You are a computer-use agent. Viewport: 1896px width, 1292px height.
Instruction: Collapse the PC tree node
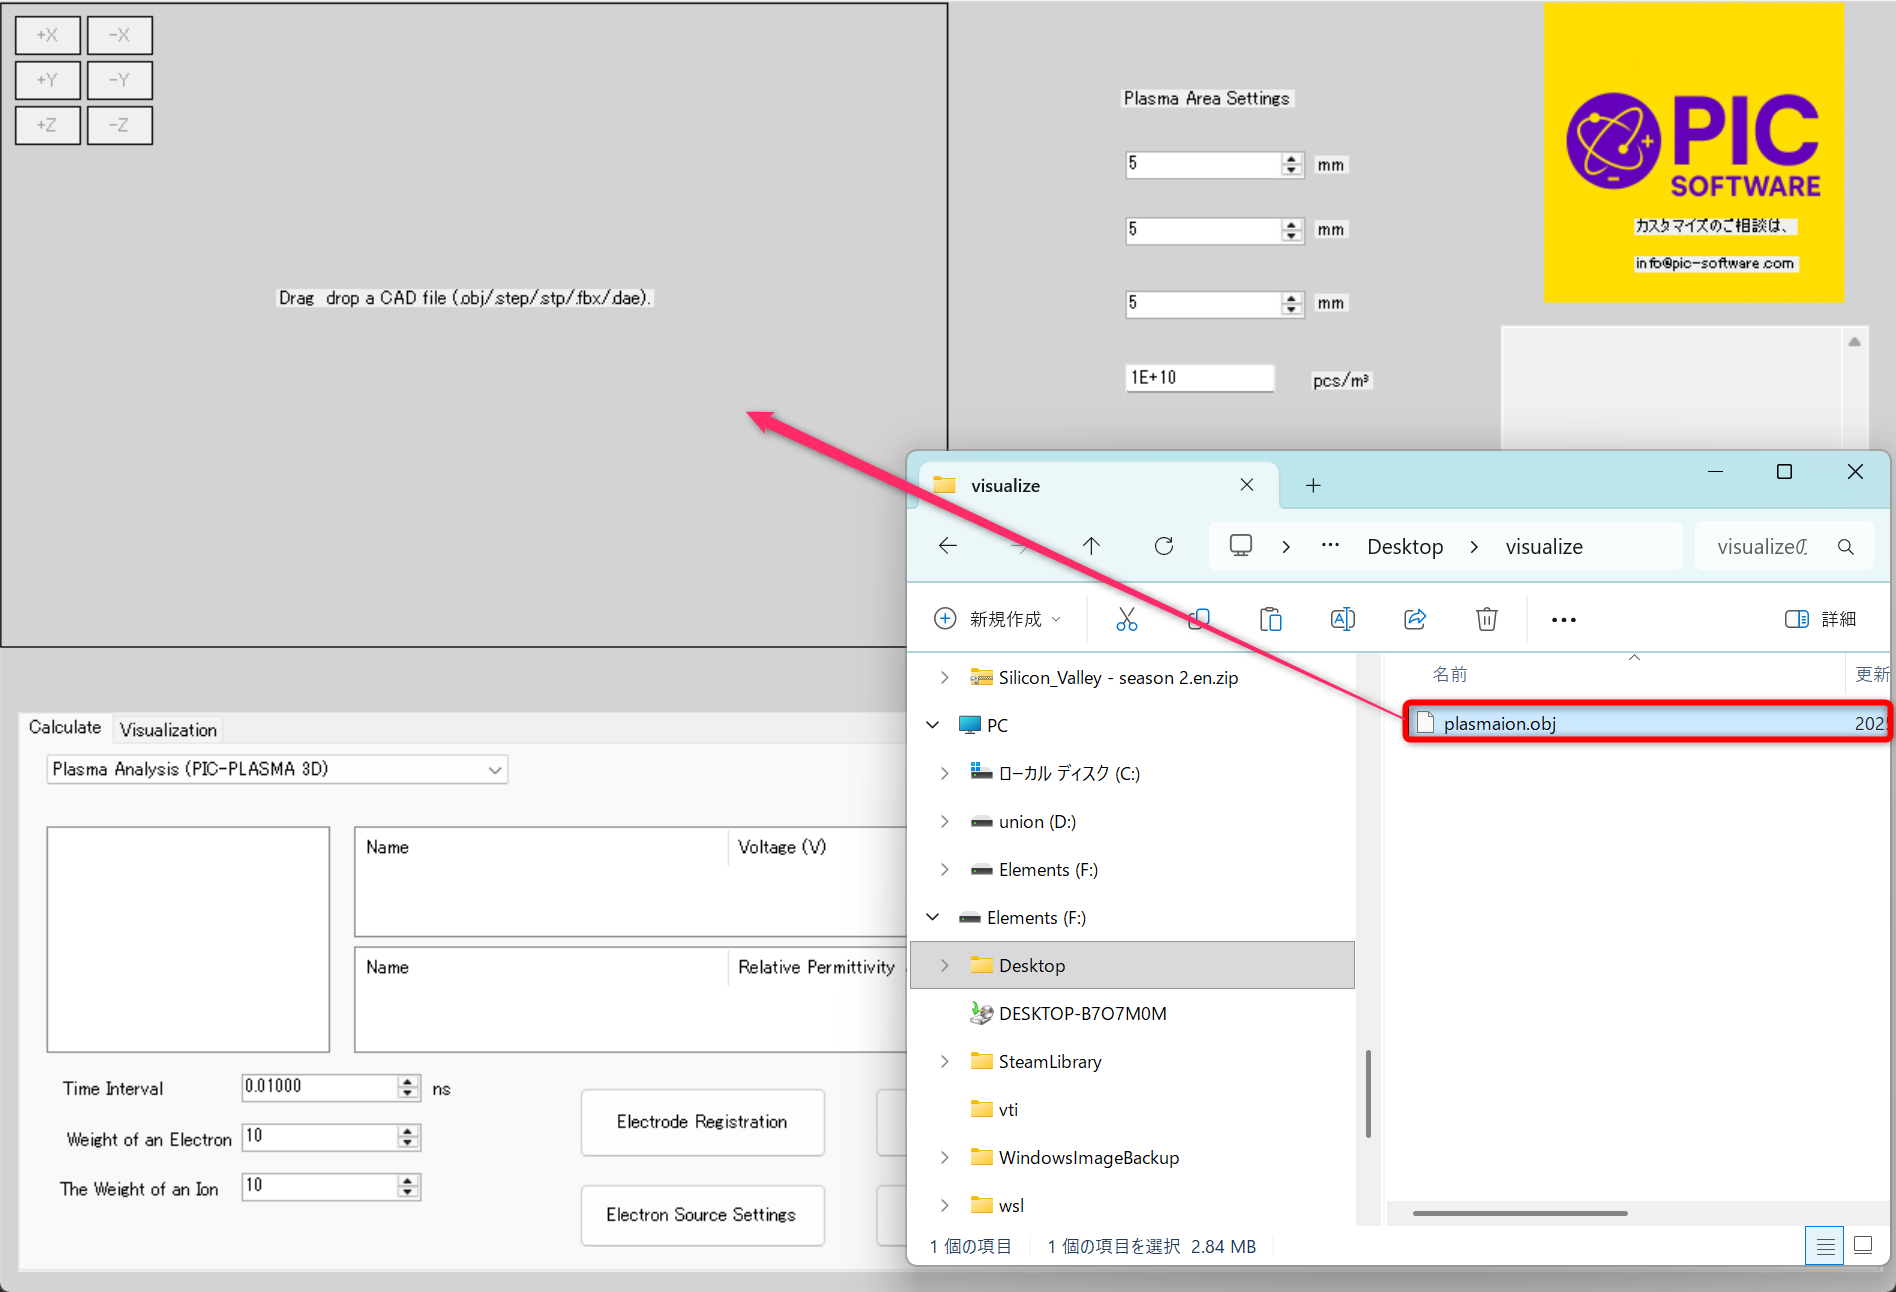tap(933, 725)
